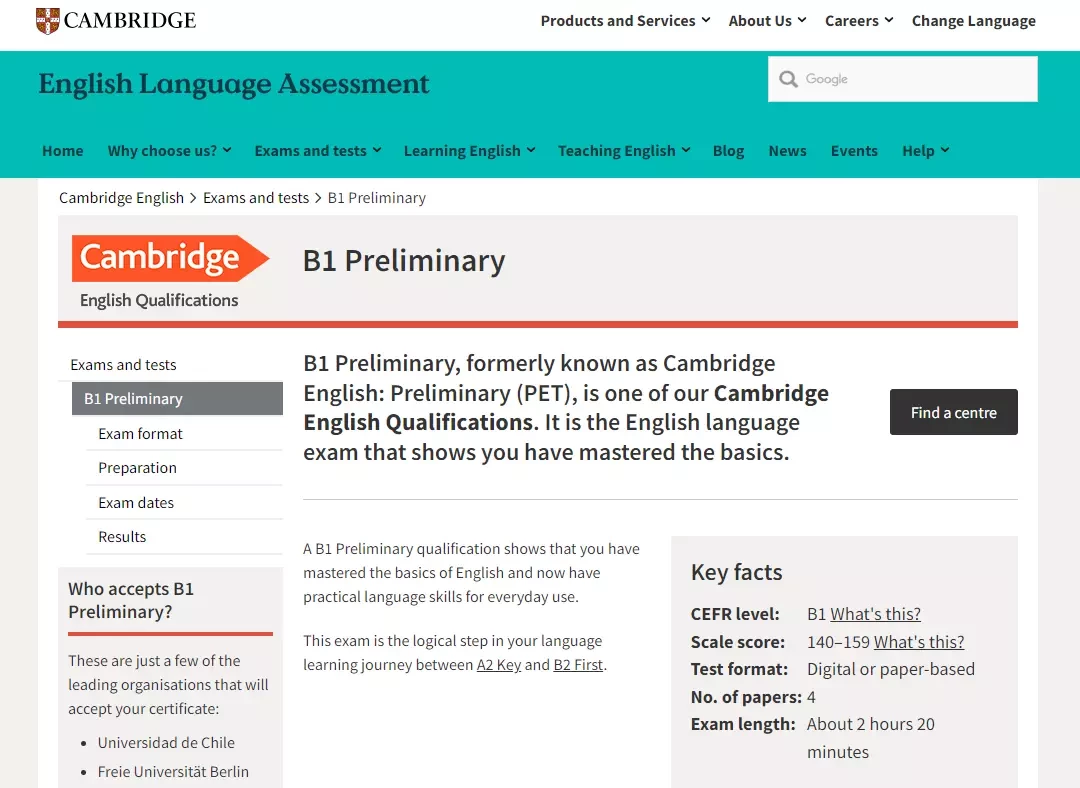Click the About 2 hours 20 minutes value
Viewport: 1080px width, 788px height.
[x=871, y=738]
